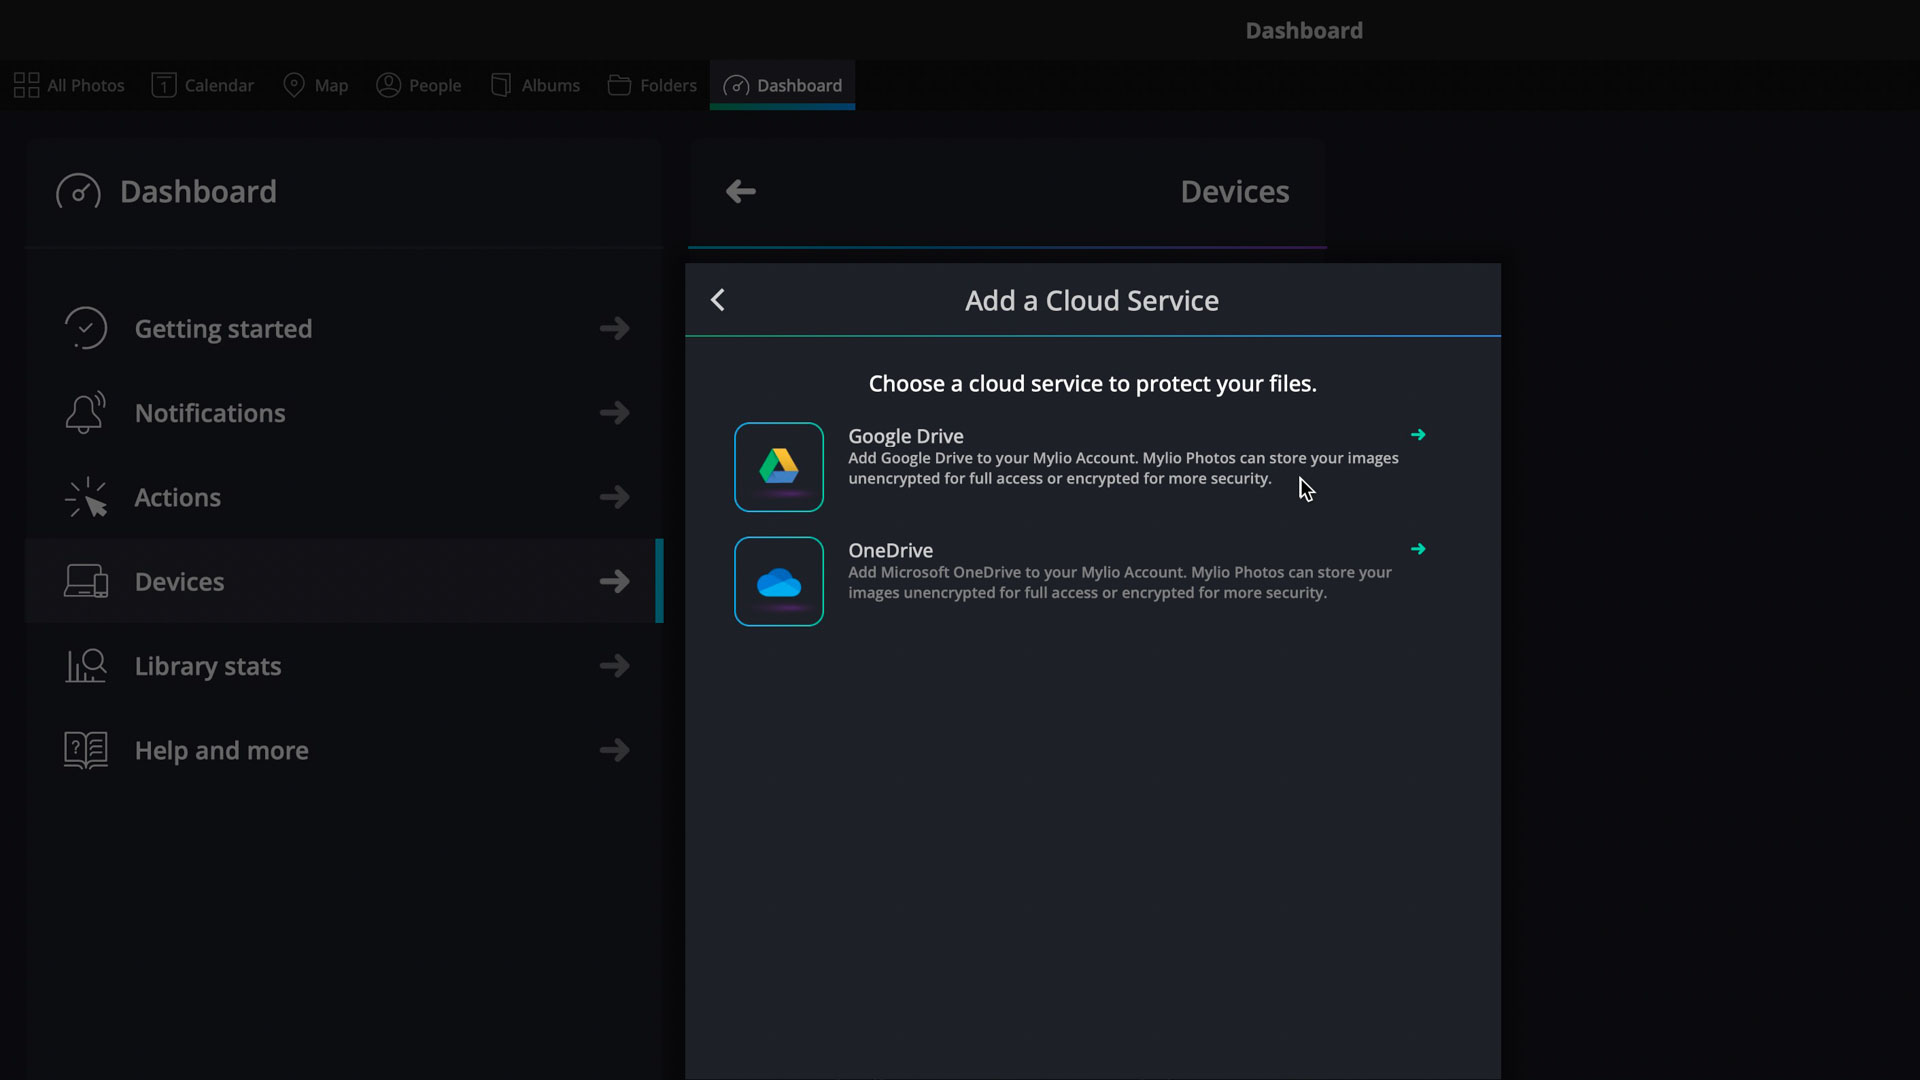Click the Notifications bell icon
Screen dimensions: 1920x1080
click(86, 412)
